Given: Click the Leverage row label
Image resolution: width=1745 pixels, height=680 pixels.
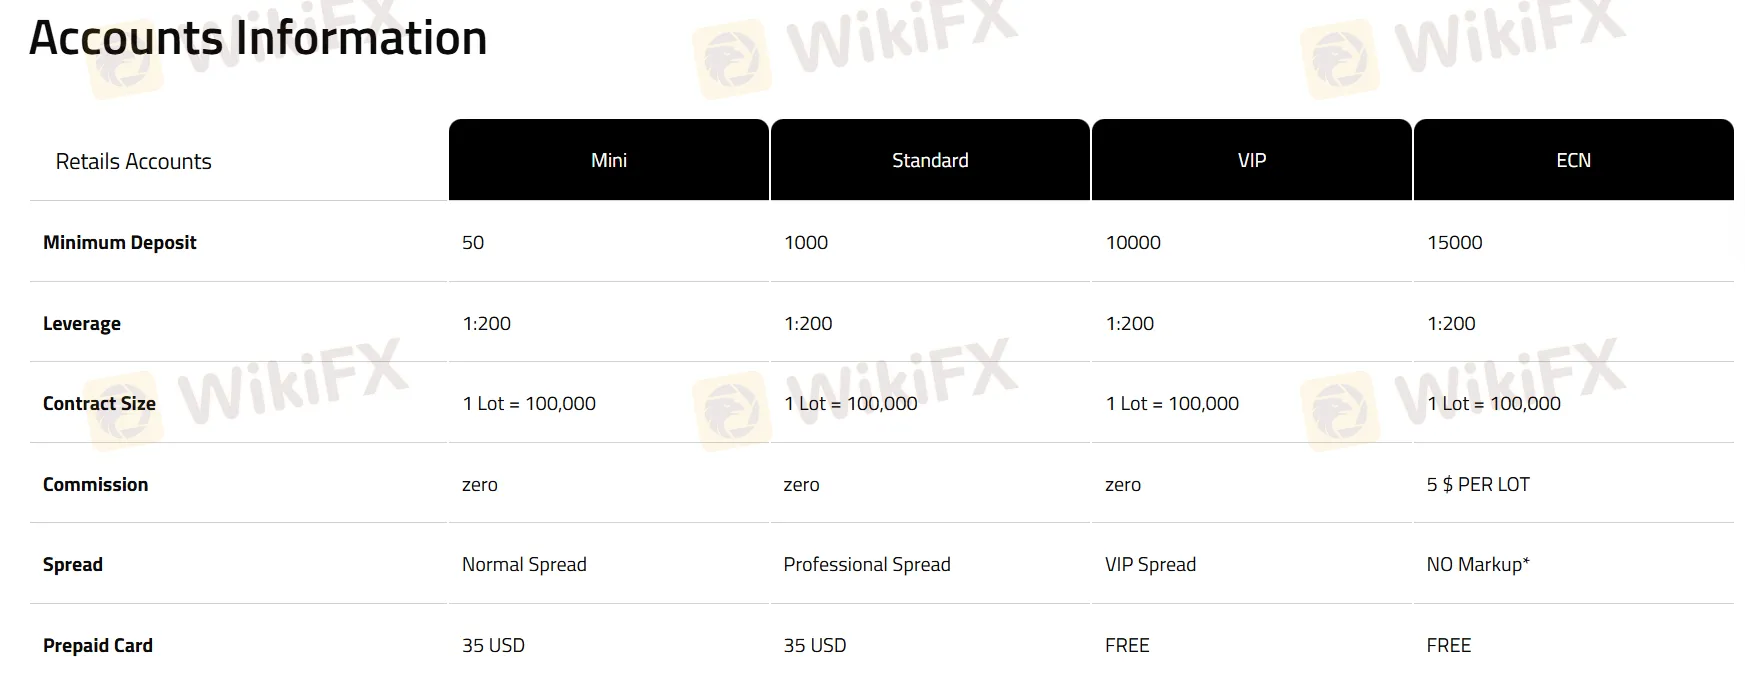Looking at the screenshot, I should click(x=82, y=323).
